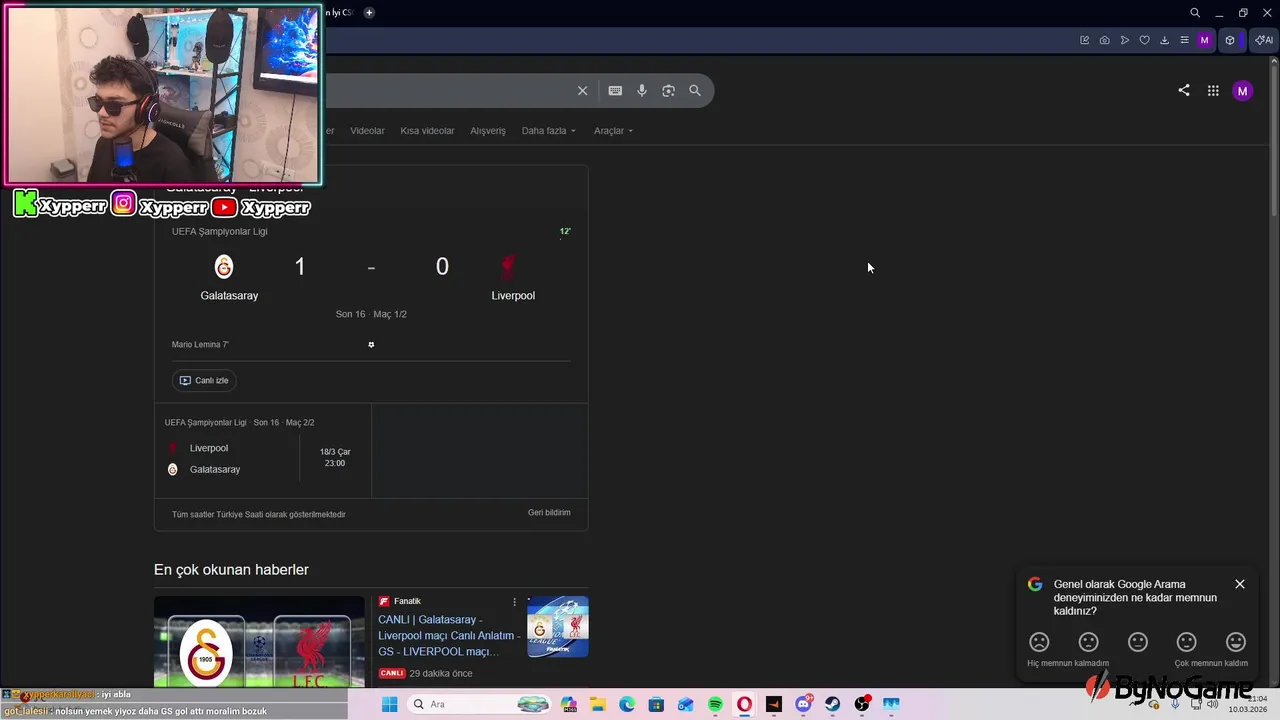Select the second slightly sad face rating
Image resolution: width=1280 pixels, height=720 pixels.
pyautogui.click(x=1088, y=642)
